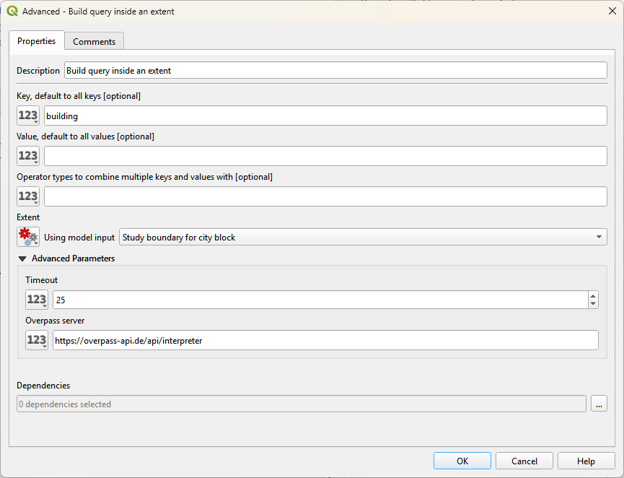Click the Operator types input field
The width and height of the screenshot is (624, 478).
pyautogui.click(x=326, y=196)
